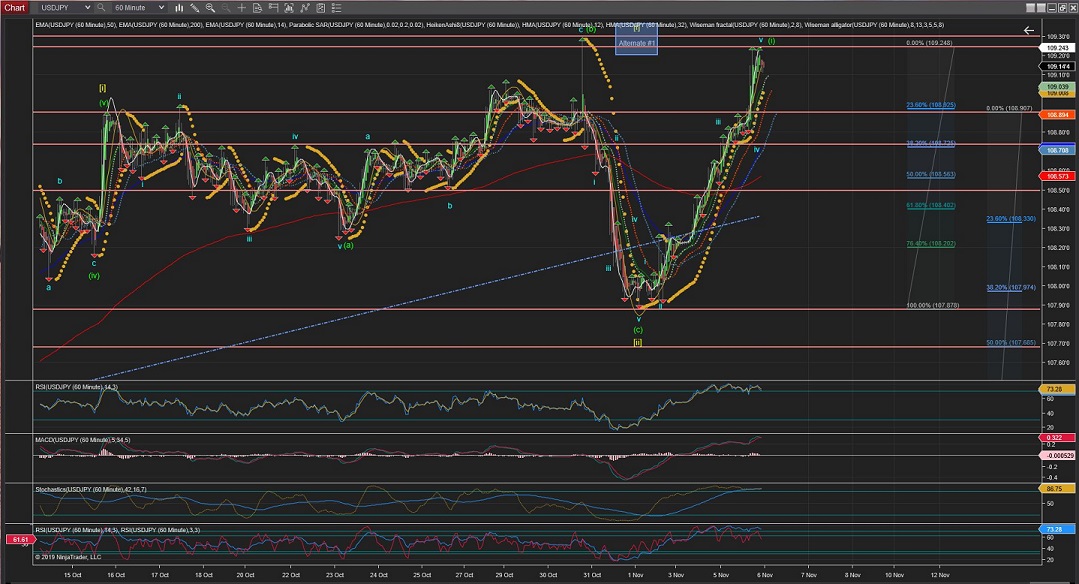Screen dimensions: 1079x584
Task: Open the indicators line-graph icon
Action: [x=305, y=8]
